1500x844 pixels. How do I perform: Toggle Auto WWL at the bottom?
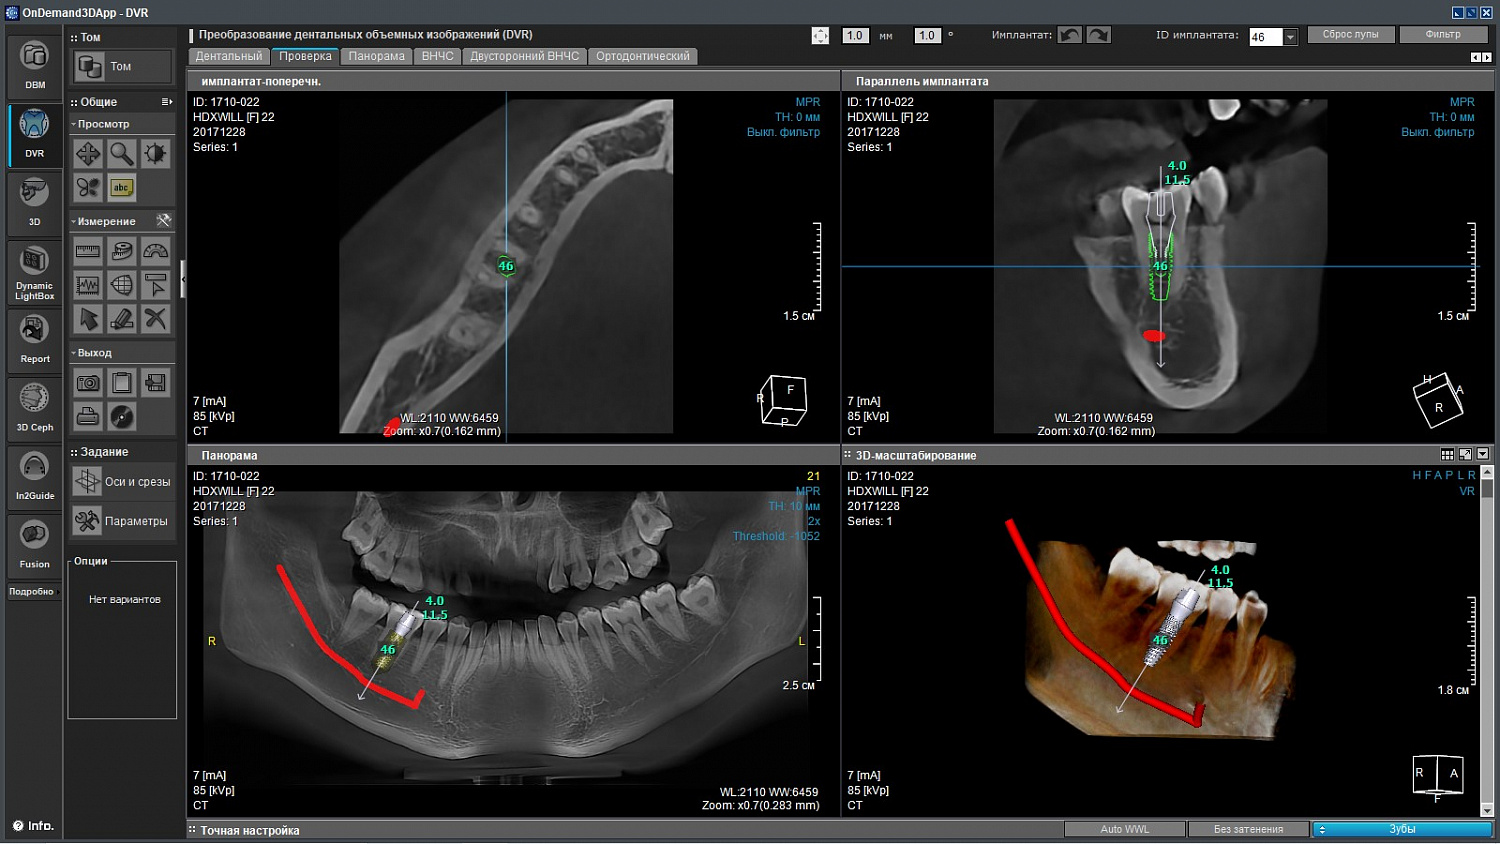point(1125,829)
